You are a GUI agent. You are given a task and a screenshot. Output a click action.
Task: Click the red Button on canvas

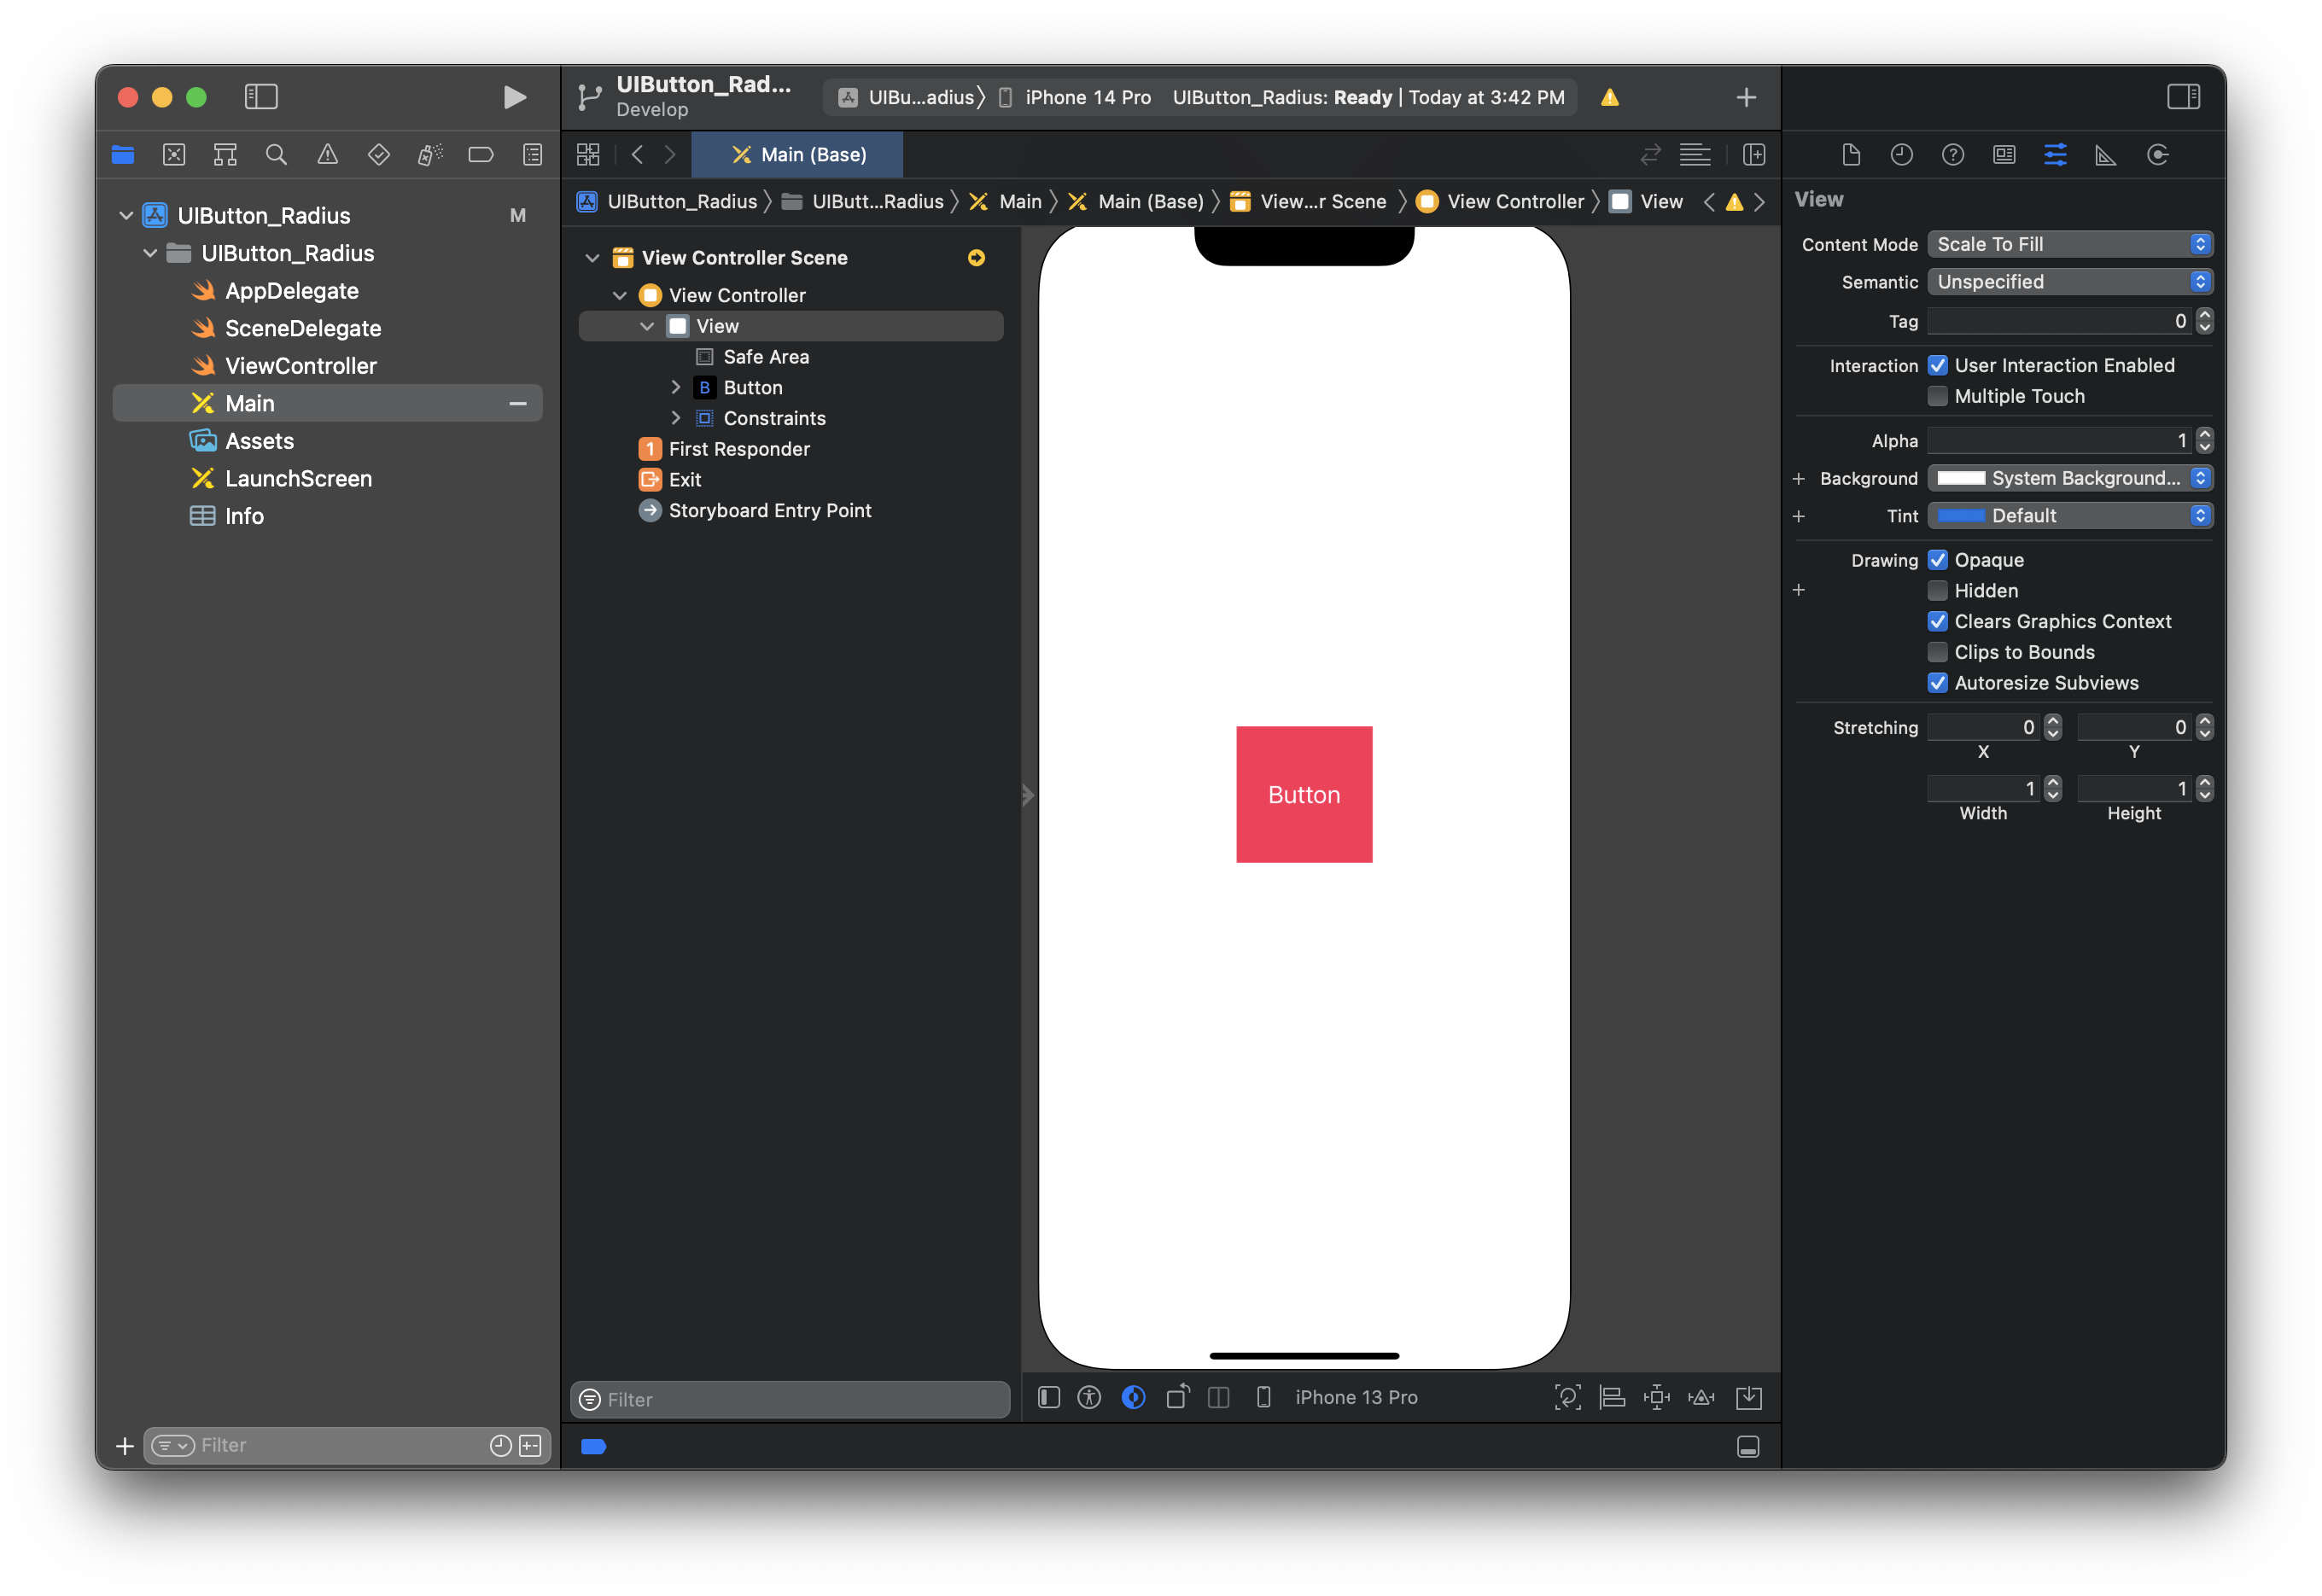coord(1303,794)
